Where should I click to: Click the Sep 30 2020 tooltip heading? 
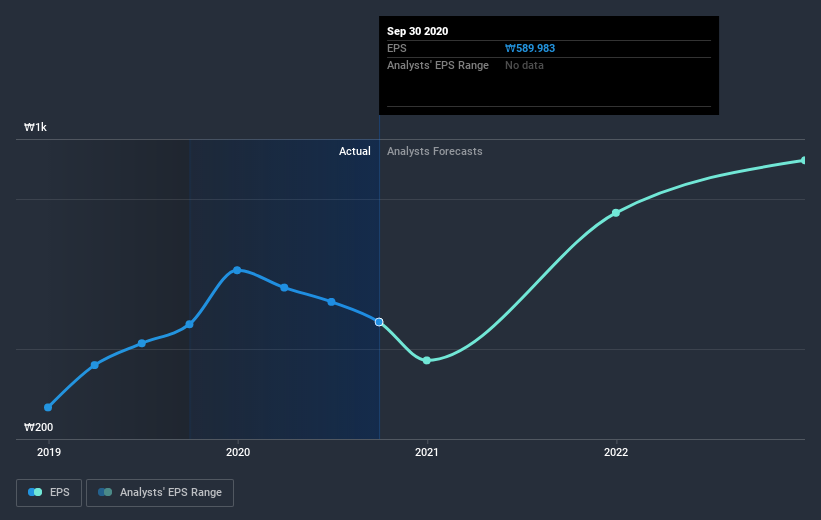(x=417, y=31)
